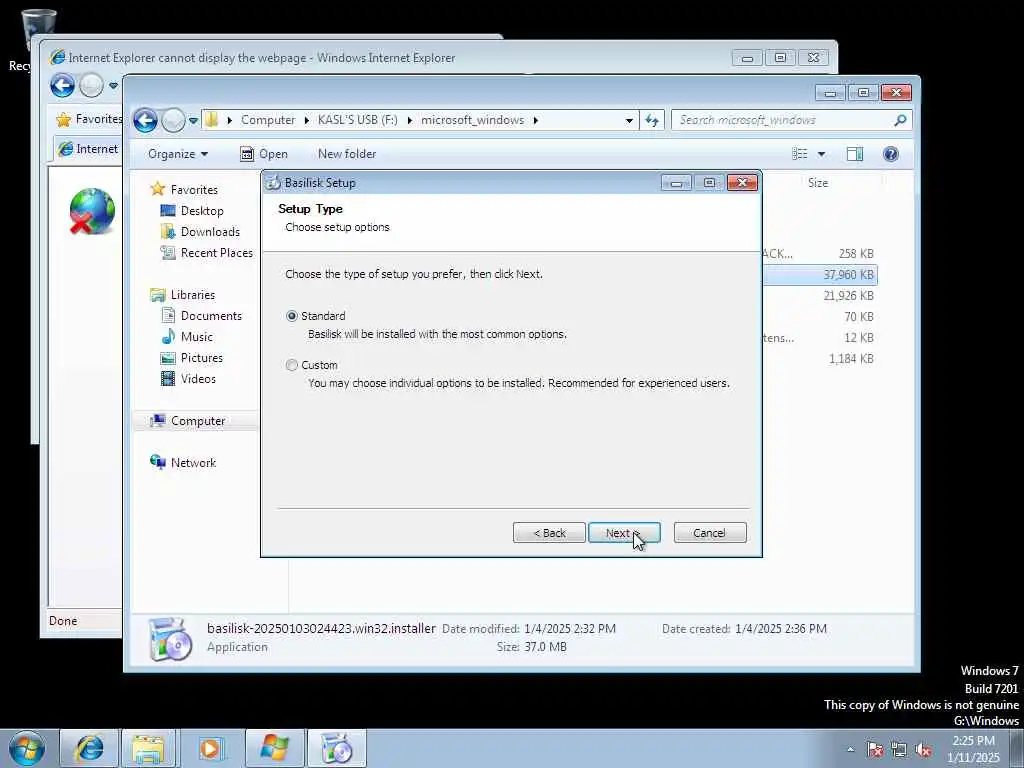The height and width of the screenshot is (768, 1024).
Task: Maximize the Basilisk Setup window
Action: point(709,183)
